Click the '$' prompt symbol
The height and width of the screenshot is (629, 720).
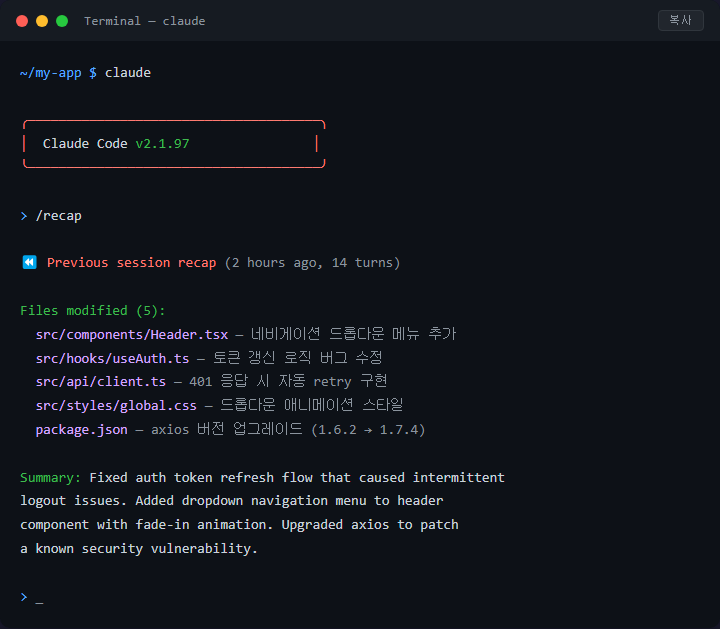click(93, 73)
